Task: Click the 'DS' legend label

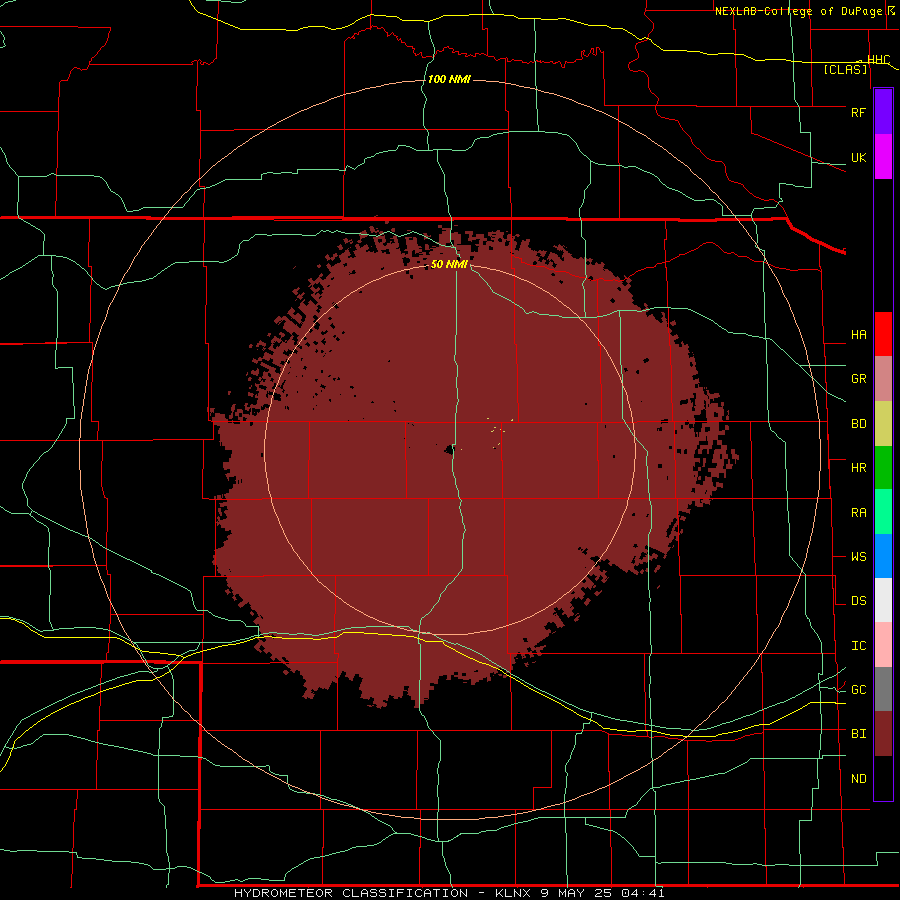Action: (858, 601)
